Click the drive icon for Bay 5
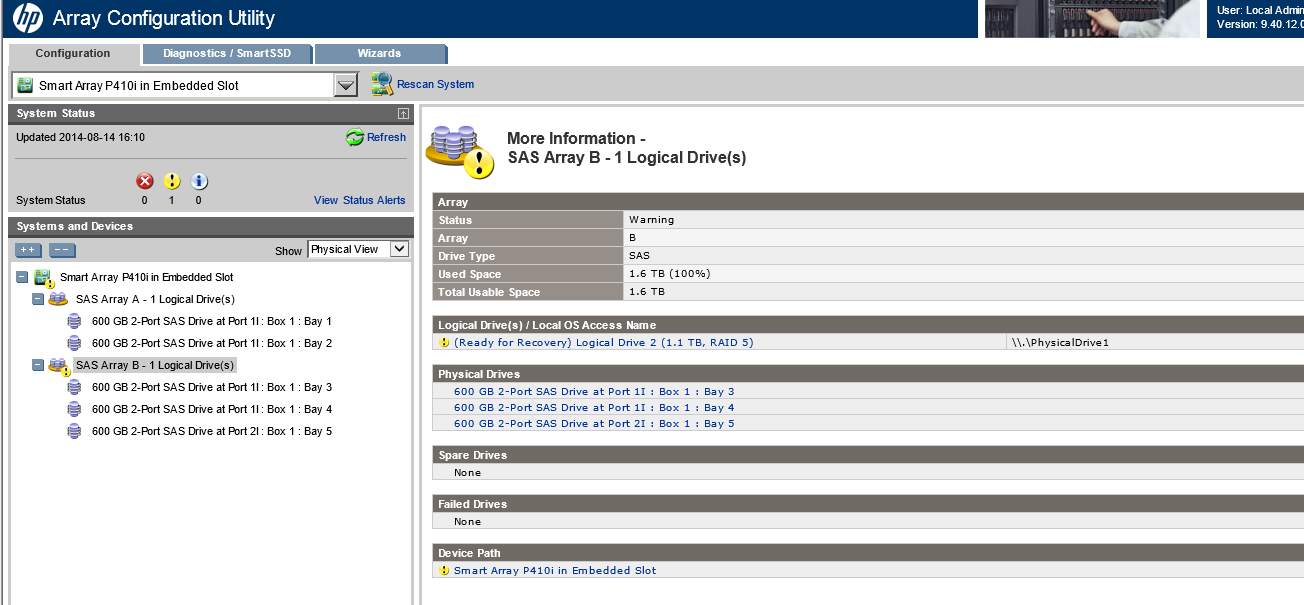The height and width of the screenshot is (605, 1304). (74, 431)
